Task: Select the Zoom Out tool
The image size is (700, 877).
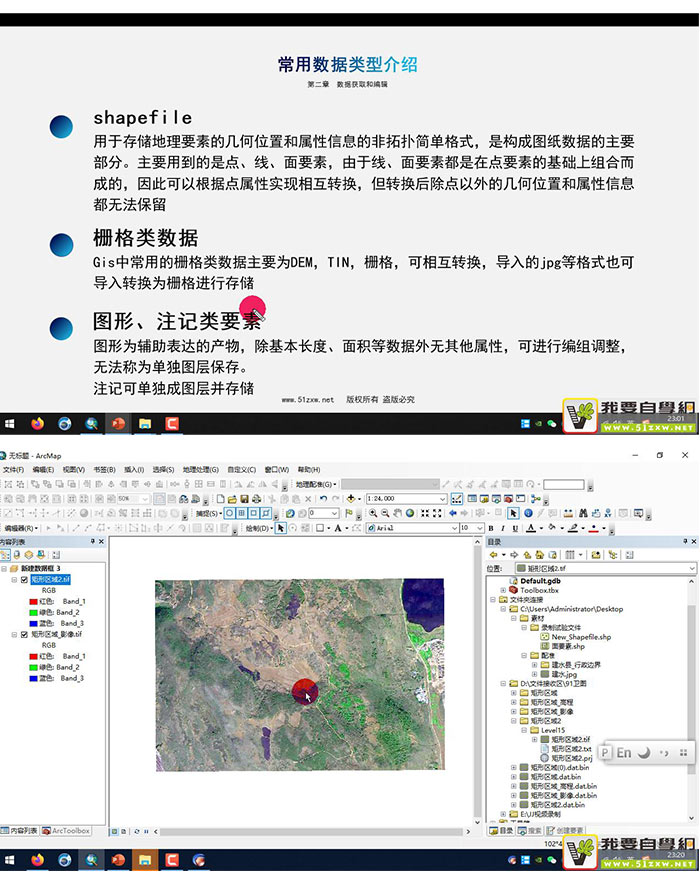Action: 385,513
